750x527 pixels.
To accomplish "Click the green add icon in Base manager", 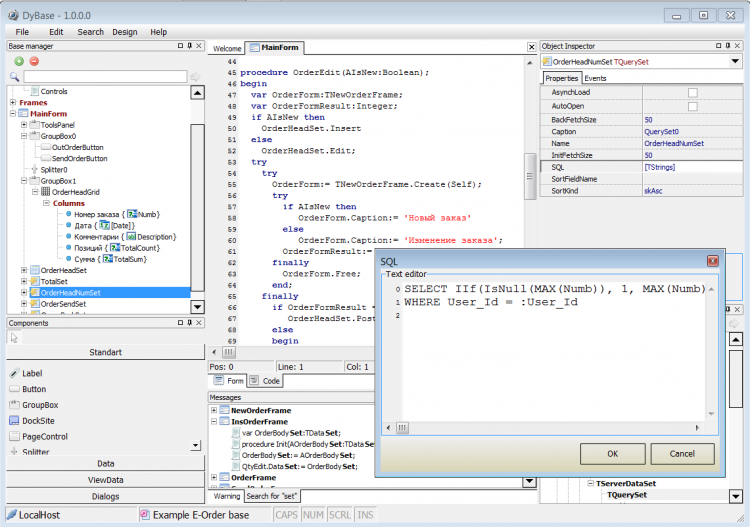I will [18, 61].
